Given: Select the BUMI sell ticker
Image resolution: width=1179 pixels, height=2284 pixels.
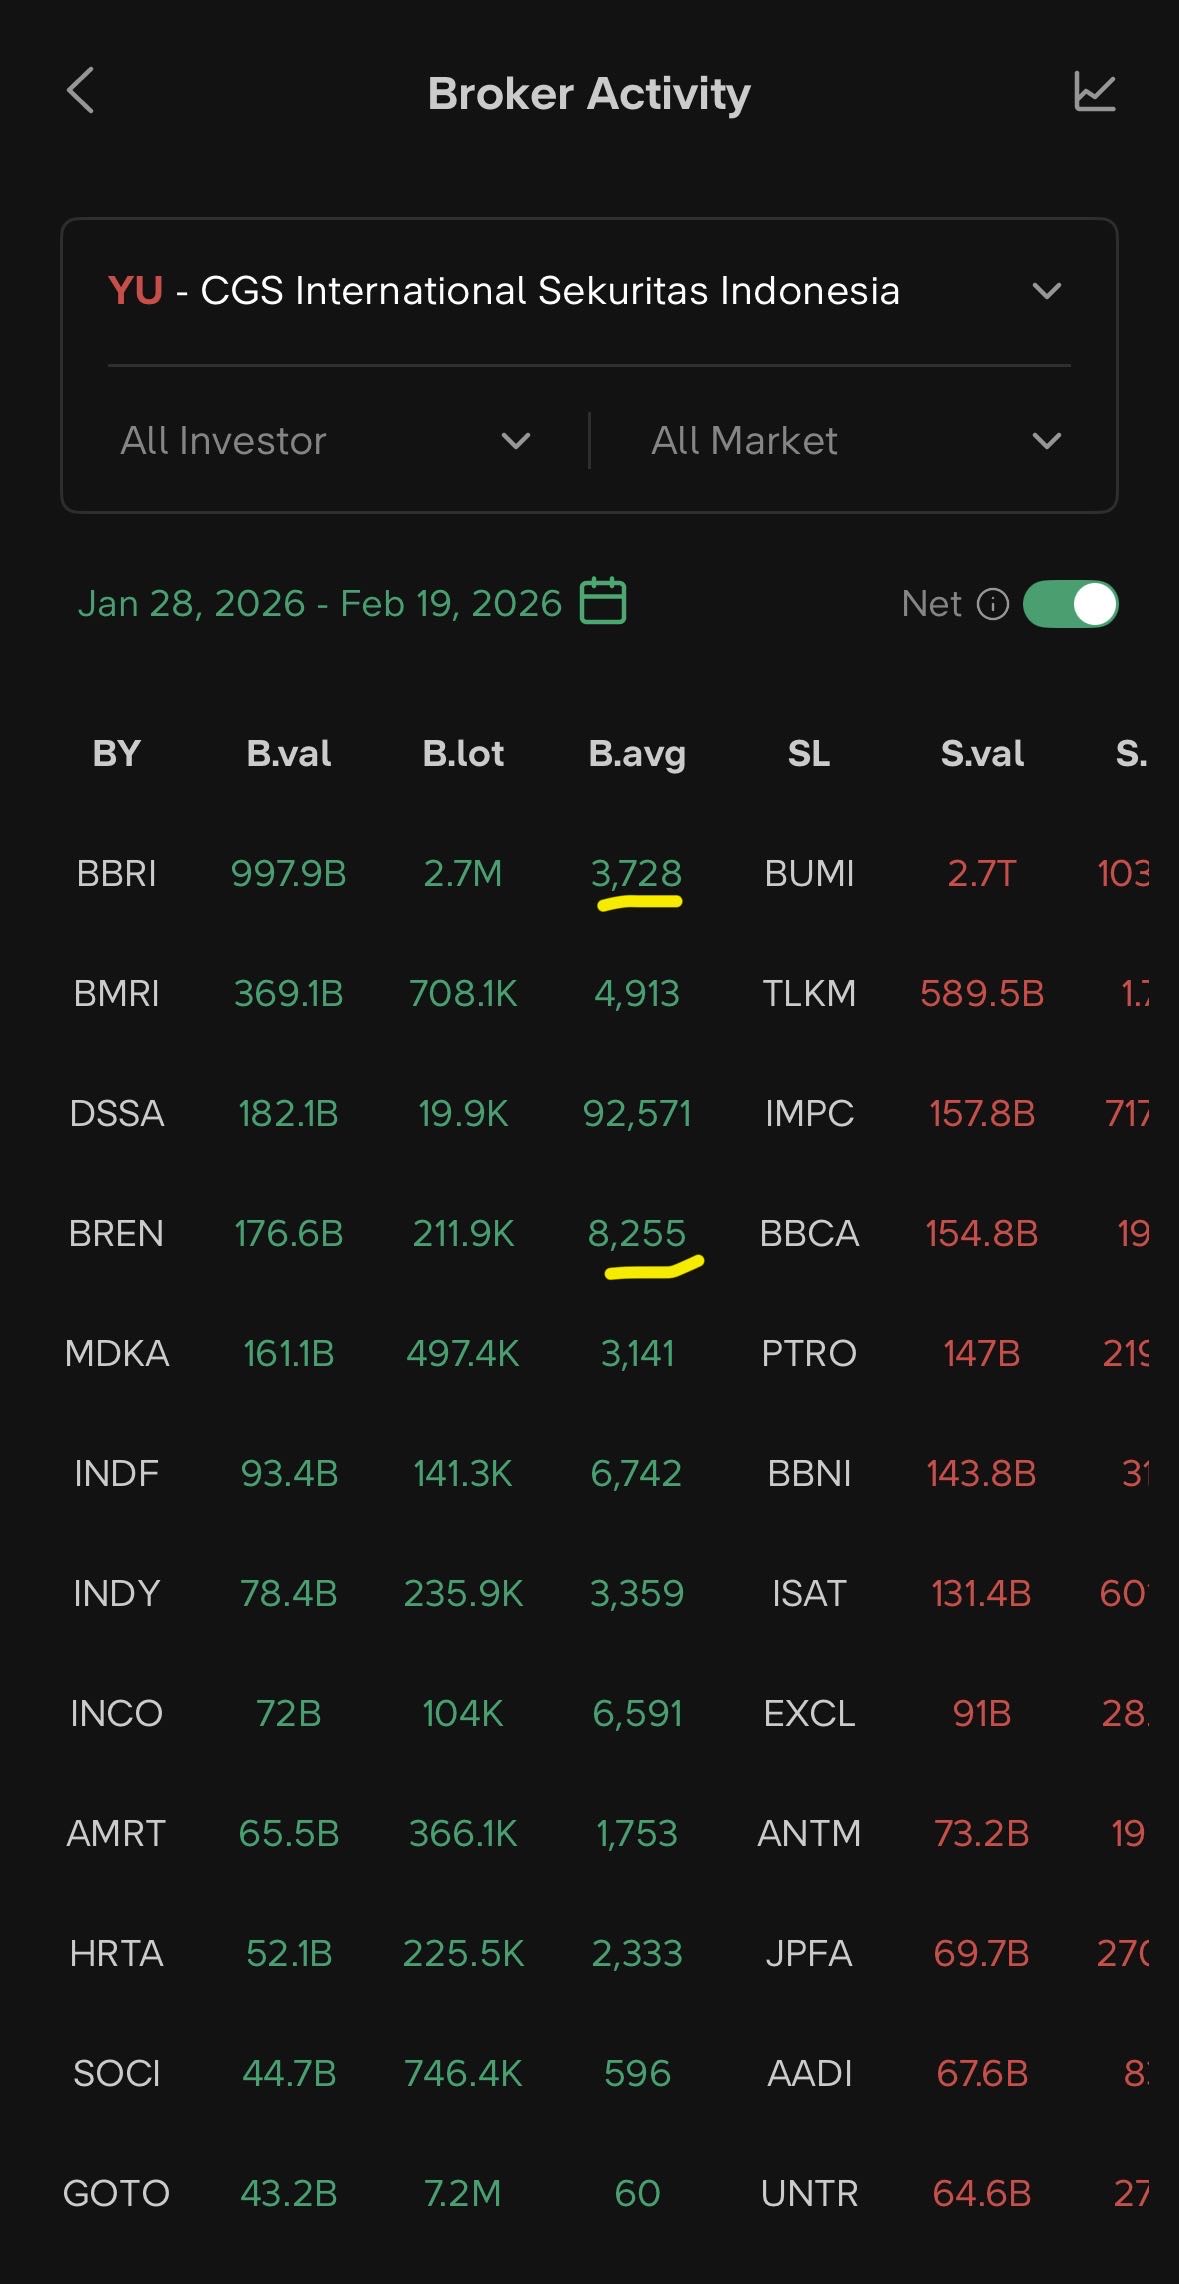Looking at the screenshot, I should [809, 873].
